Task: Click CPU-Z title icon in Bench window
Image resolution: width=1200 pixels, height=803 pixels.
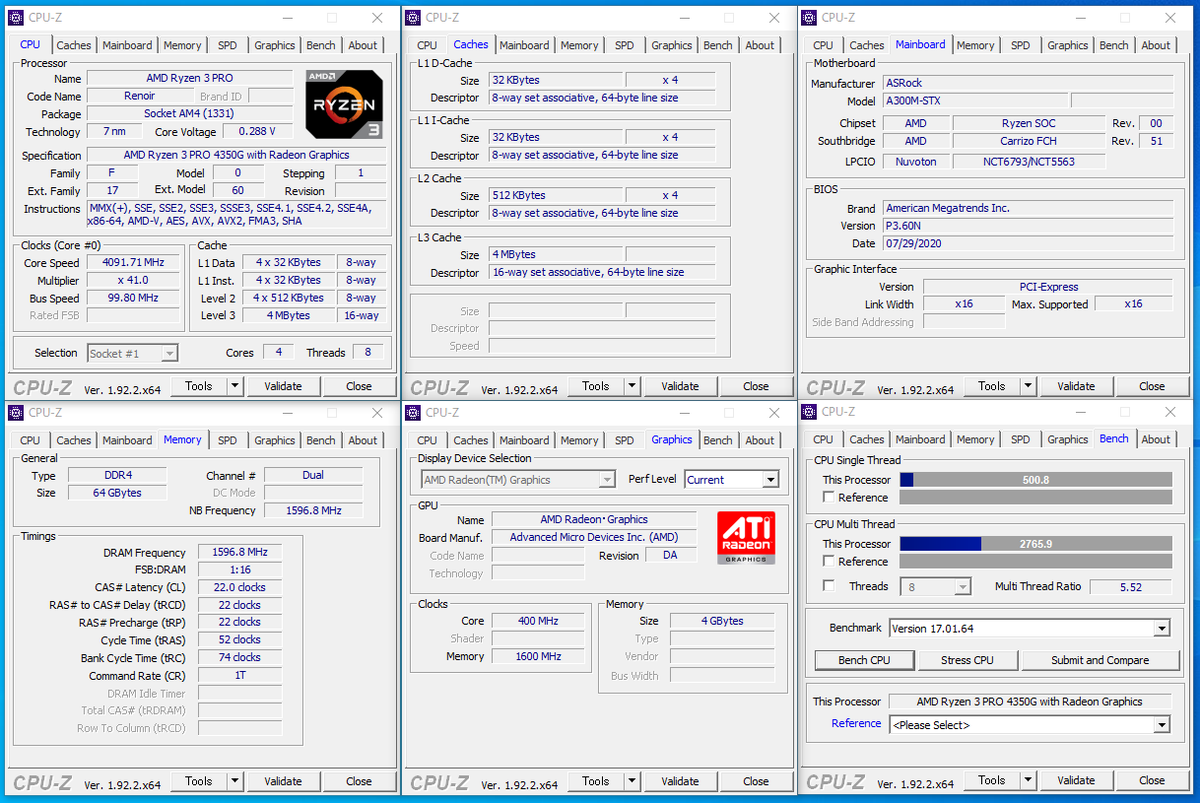Action: pyautogui.click(x=809, y=412)
